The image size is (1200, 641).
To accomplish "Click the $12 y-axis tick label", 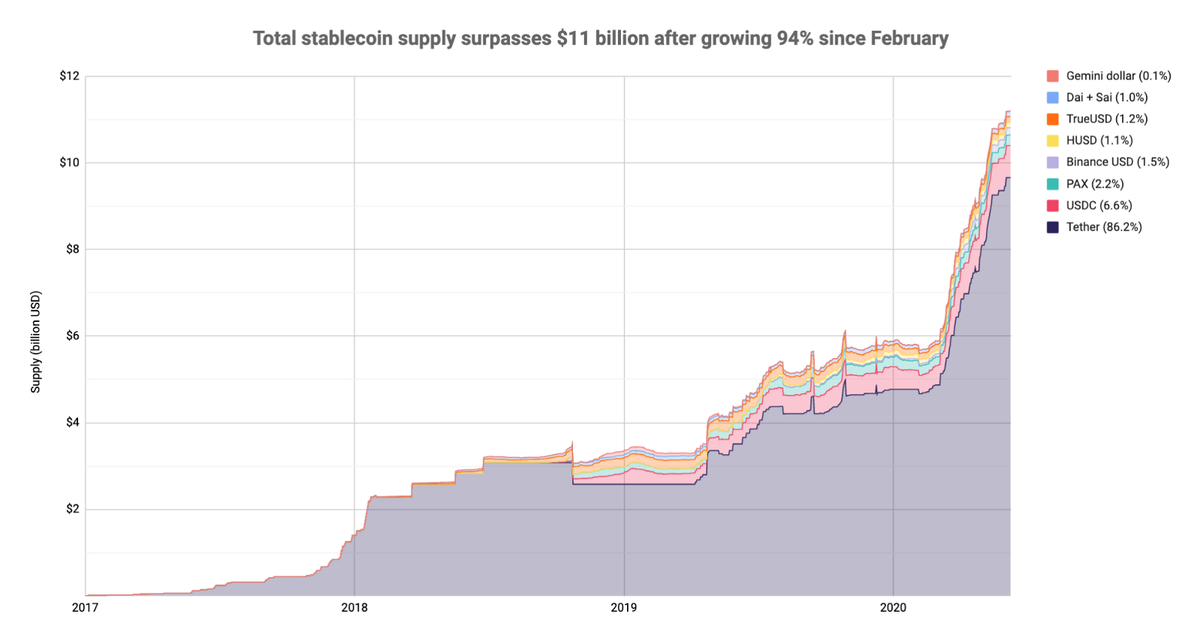I will click(68, 76).
